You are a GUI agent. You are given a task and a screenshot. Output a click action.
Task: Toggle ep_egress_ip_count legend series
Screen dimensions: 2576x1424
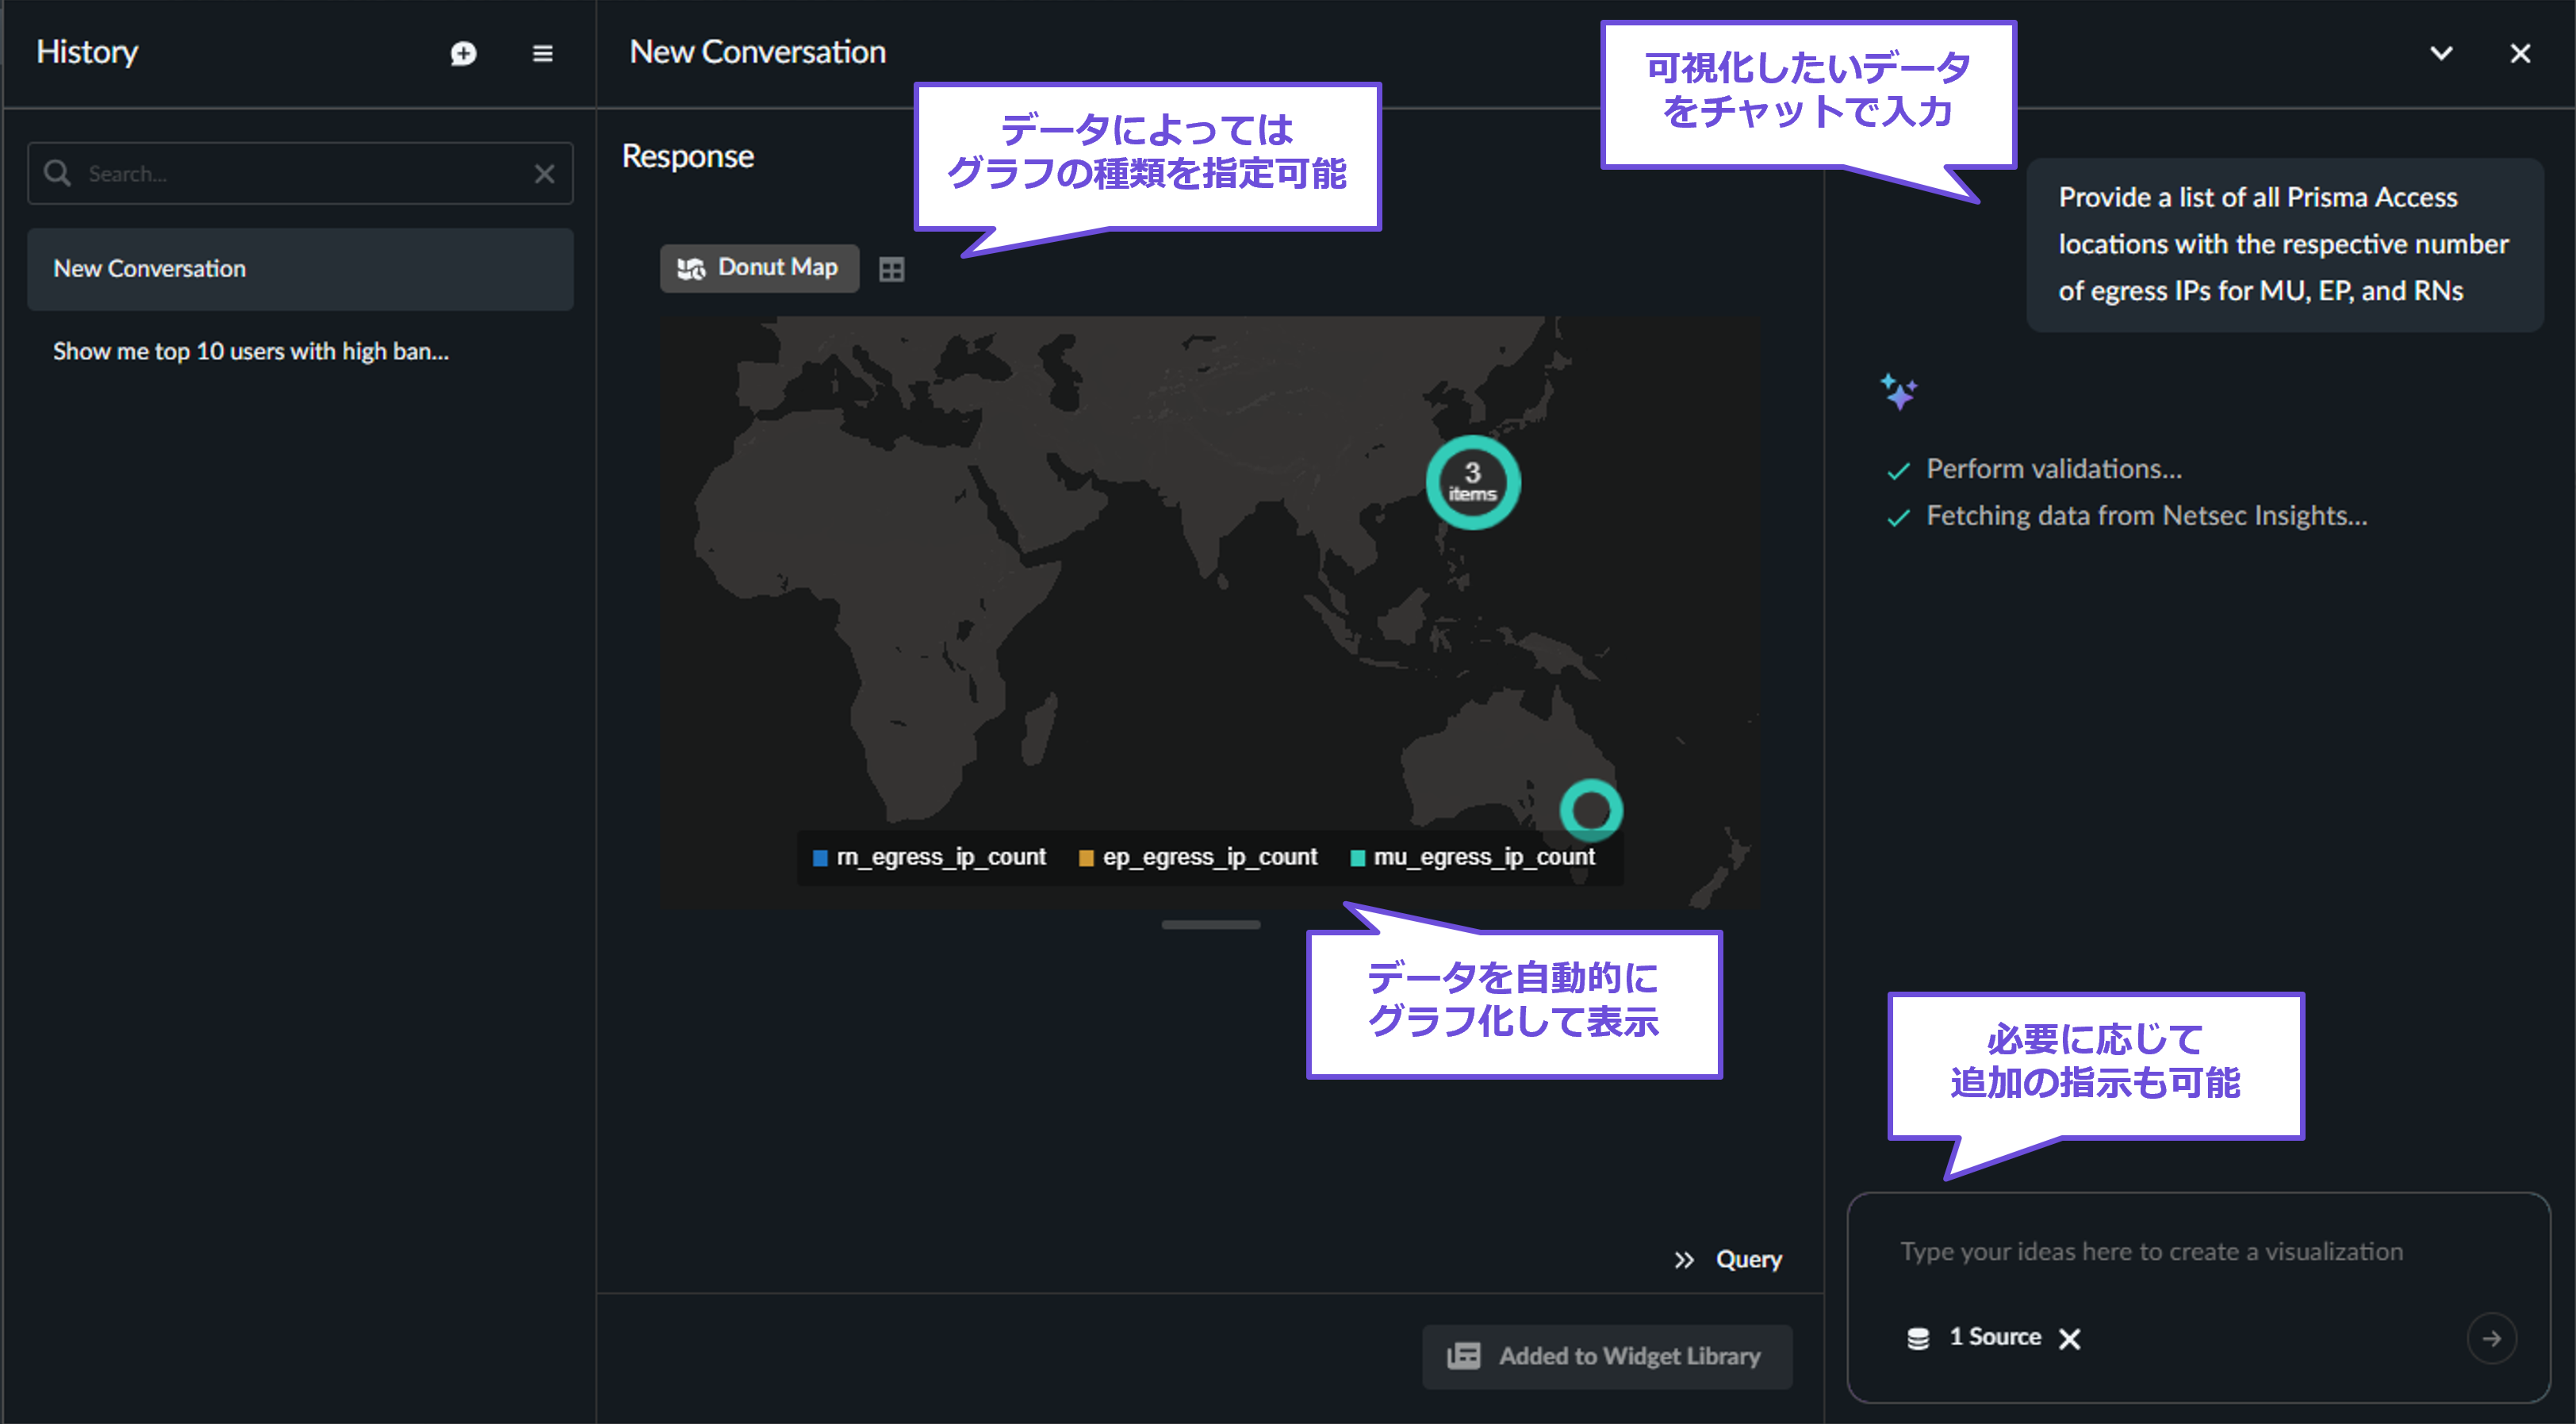click(x=1199, y=857)
